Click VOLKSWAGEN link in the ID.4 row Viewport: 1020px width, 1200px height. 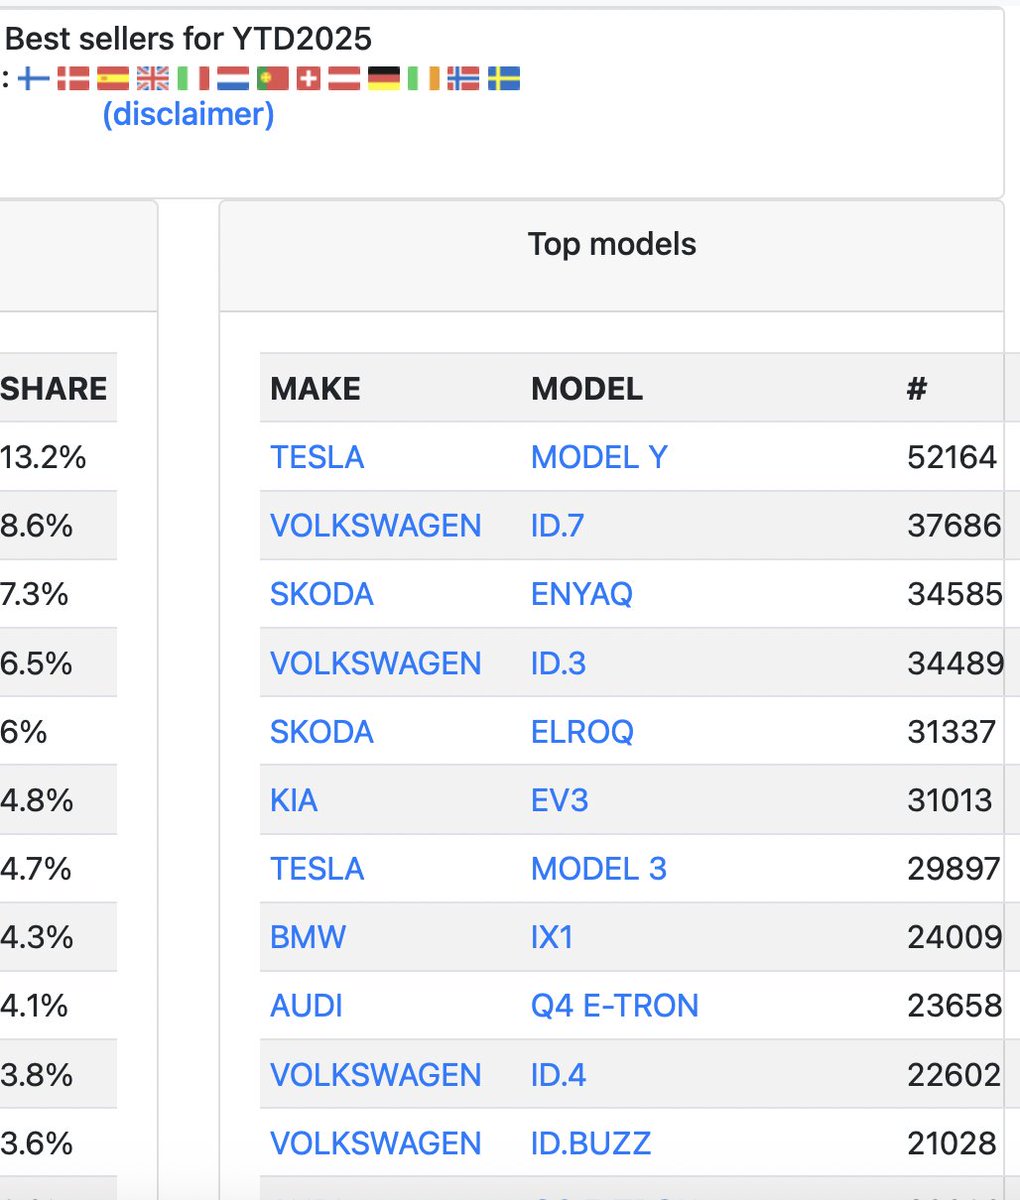376,1075
